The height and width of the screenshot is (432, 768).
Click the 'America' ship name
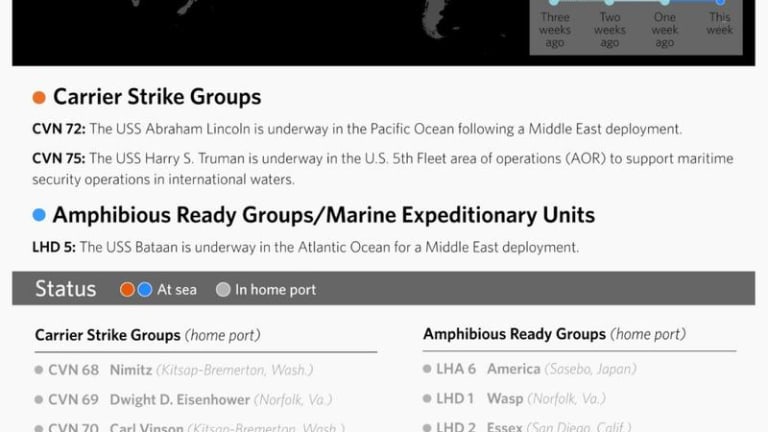[513, 369]
